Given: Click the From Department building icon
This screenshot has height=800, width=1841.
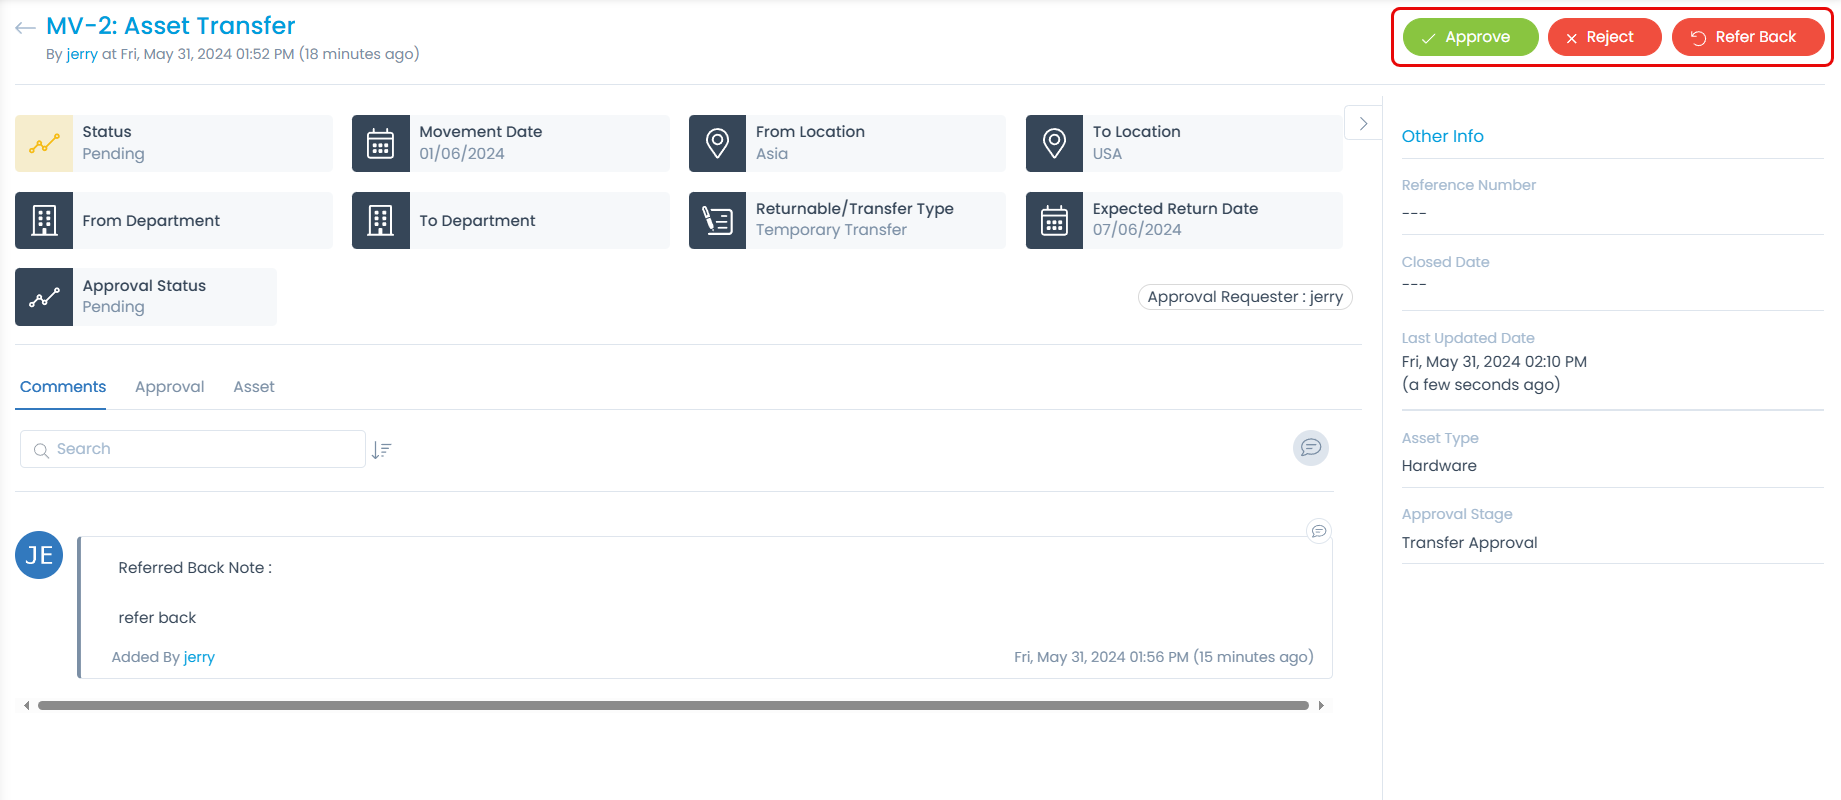Looking at the screenshot, I should 44,220.
